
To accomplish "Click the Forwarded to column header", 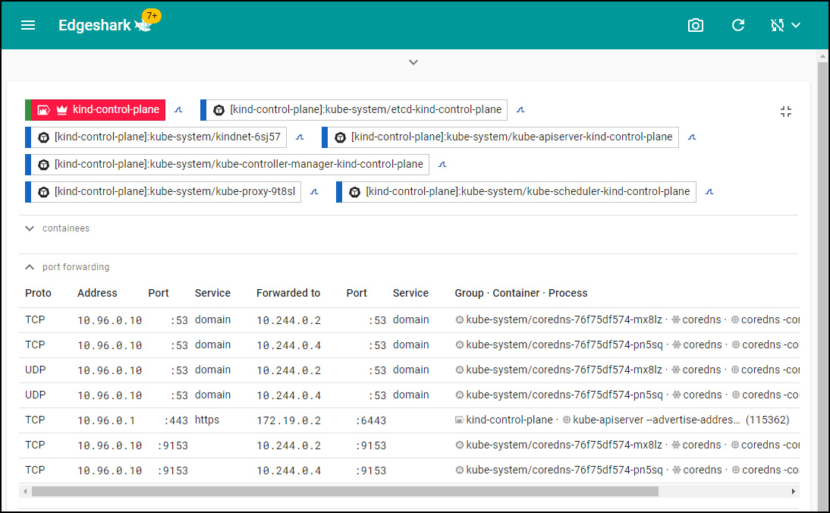I will click(x=288, y=293).
